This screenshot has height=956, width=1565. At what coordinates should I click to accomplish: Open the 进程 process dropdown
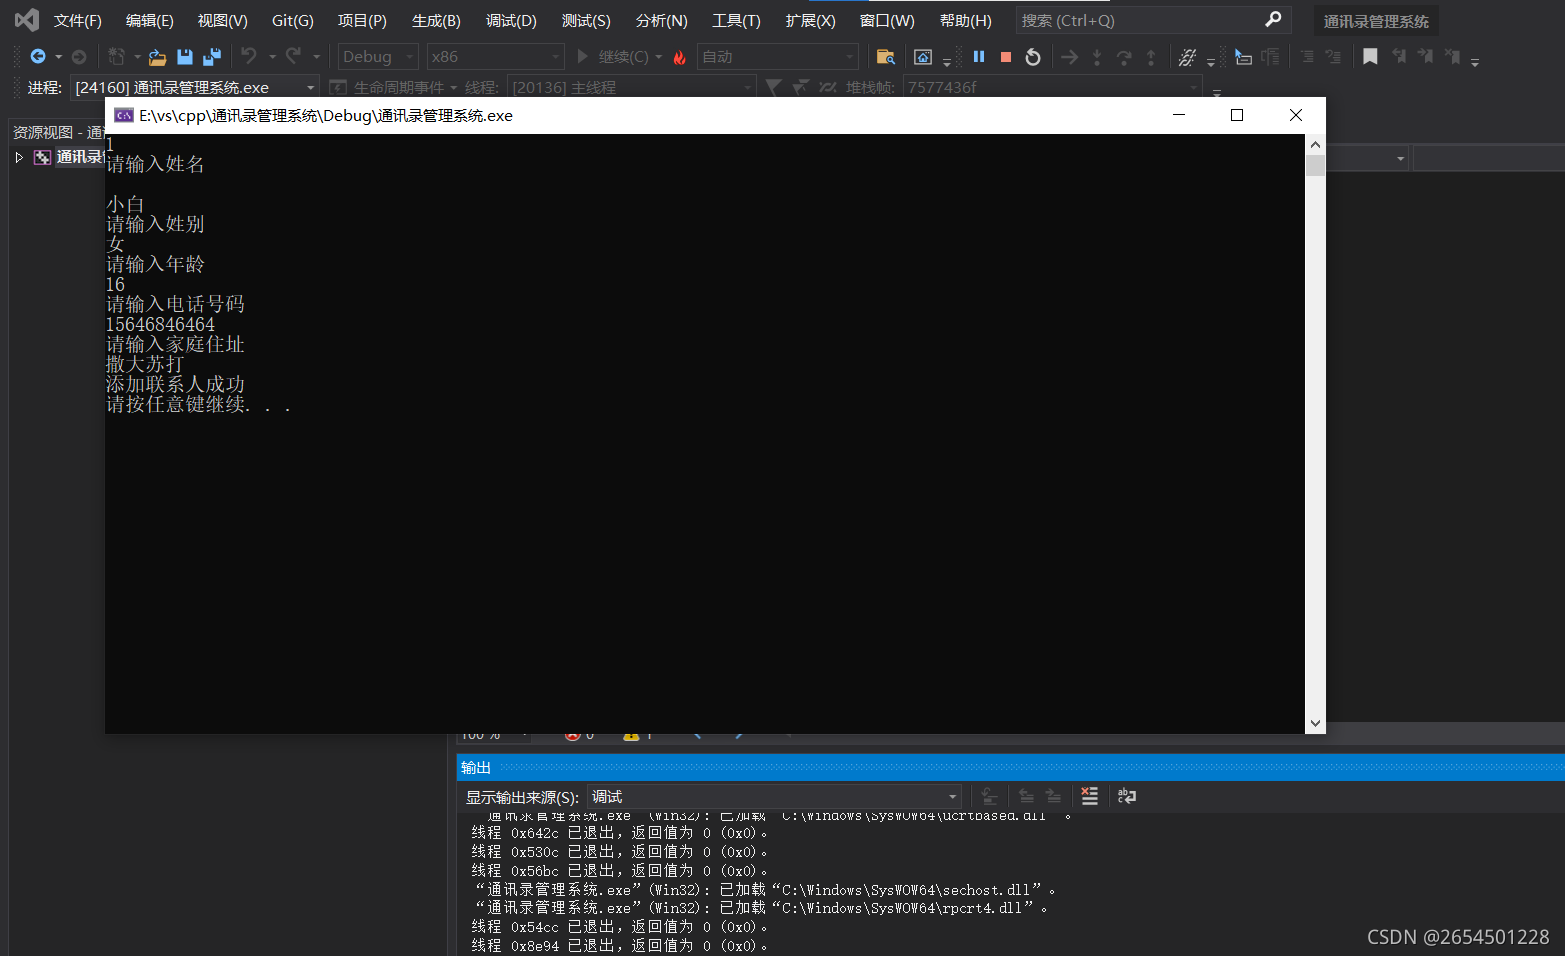point(195,87)
